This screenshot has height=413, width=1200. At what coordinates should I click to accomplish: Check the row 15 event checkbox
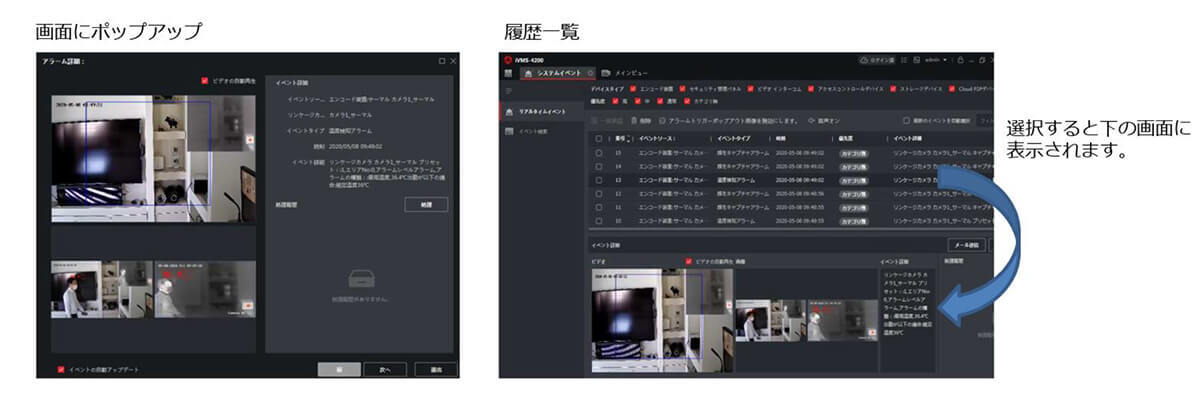598,153
